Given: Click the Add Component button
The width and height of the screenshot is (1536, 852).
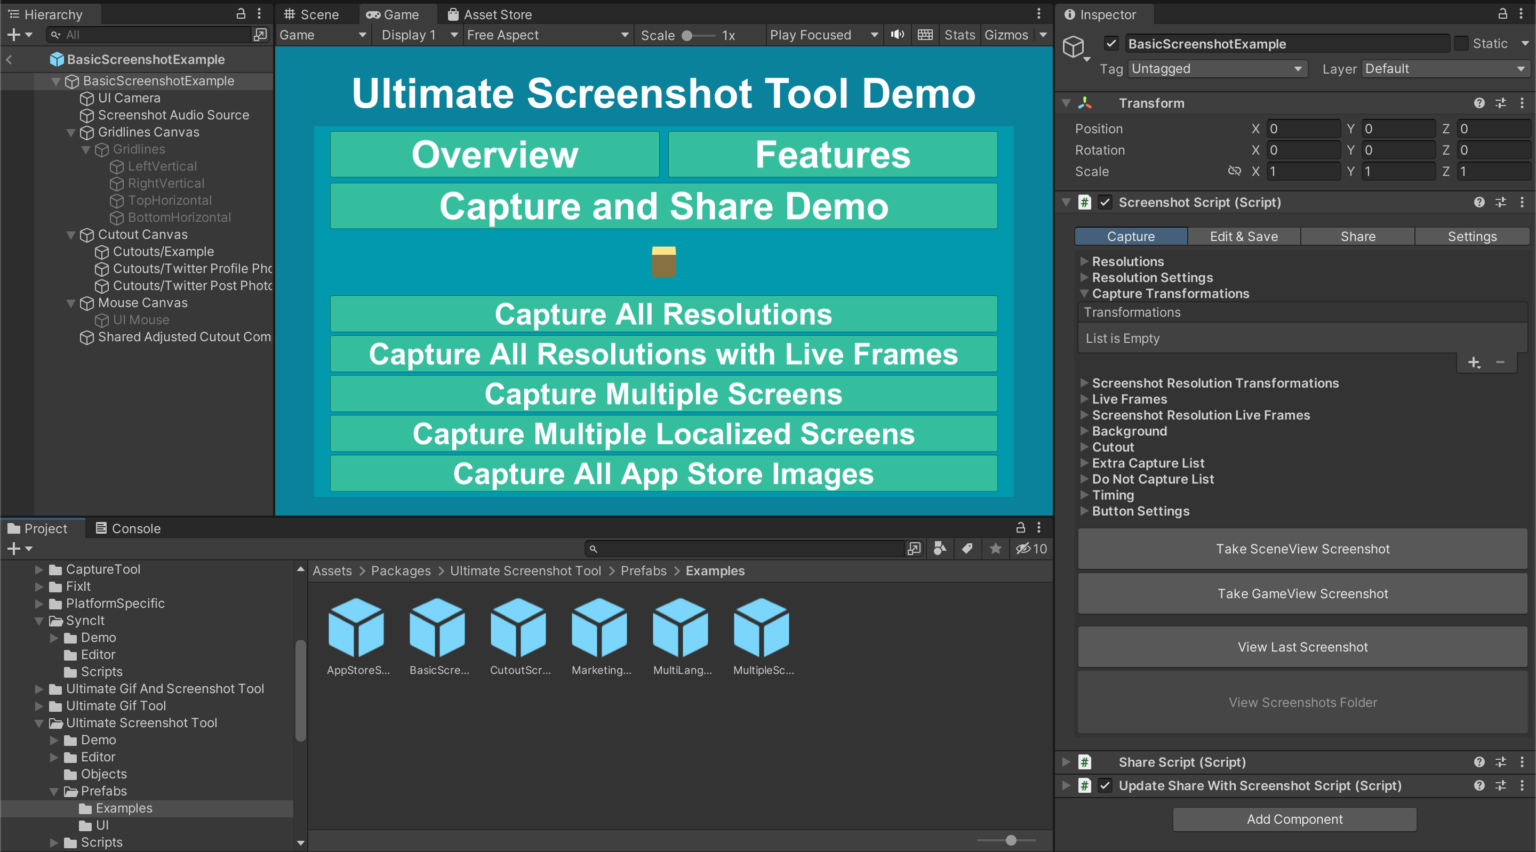Looking at the screenshot, I should tap(1294, 818).
